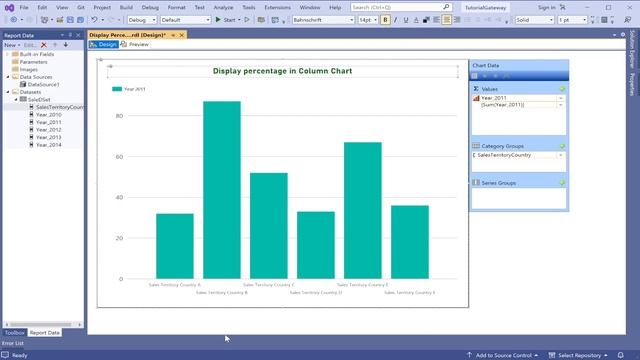Click the Save All icon
This screenshot has width=640, height=360.
pos(80,20)
